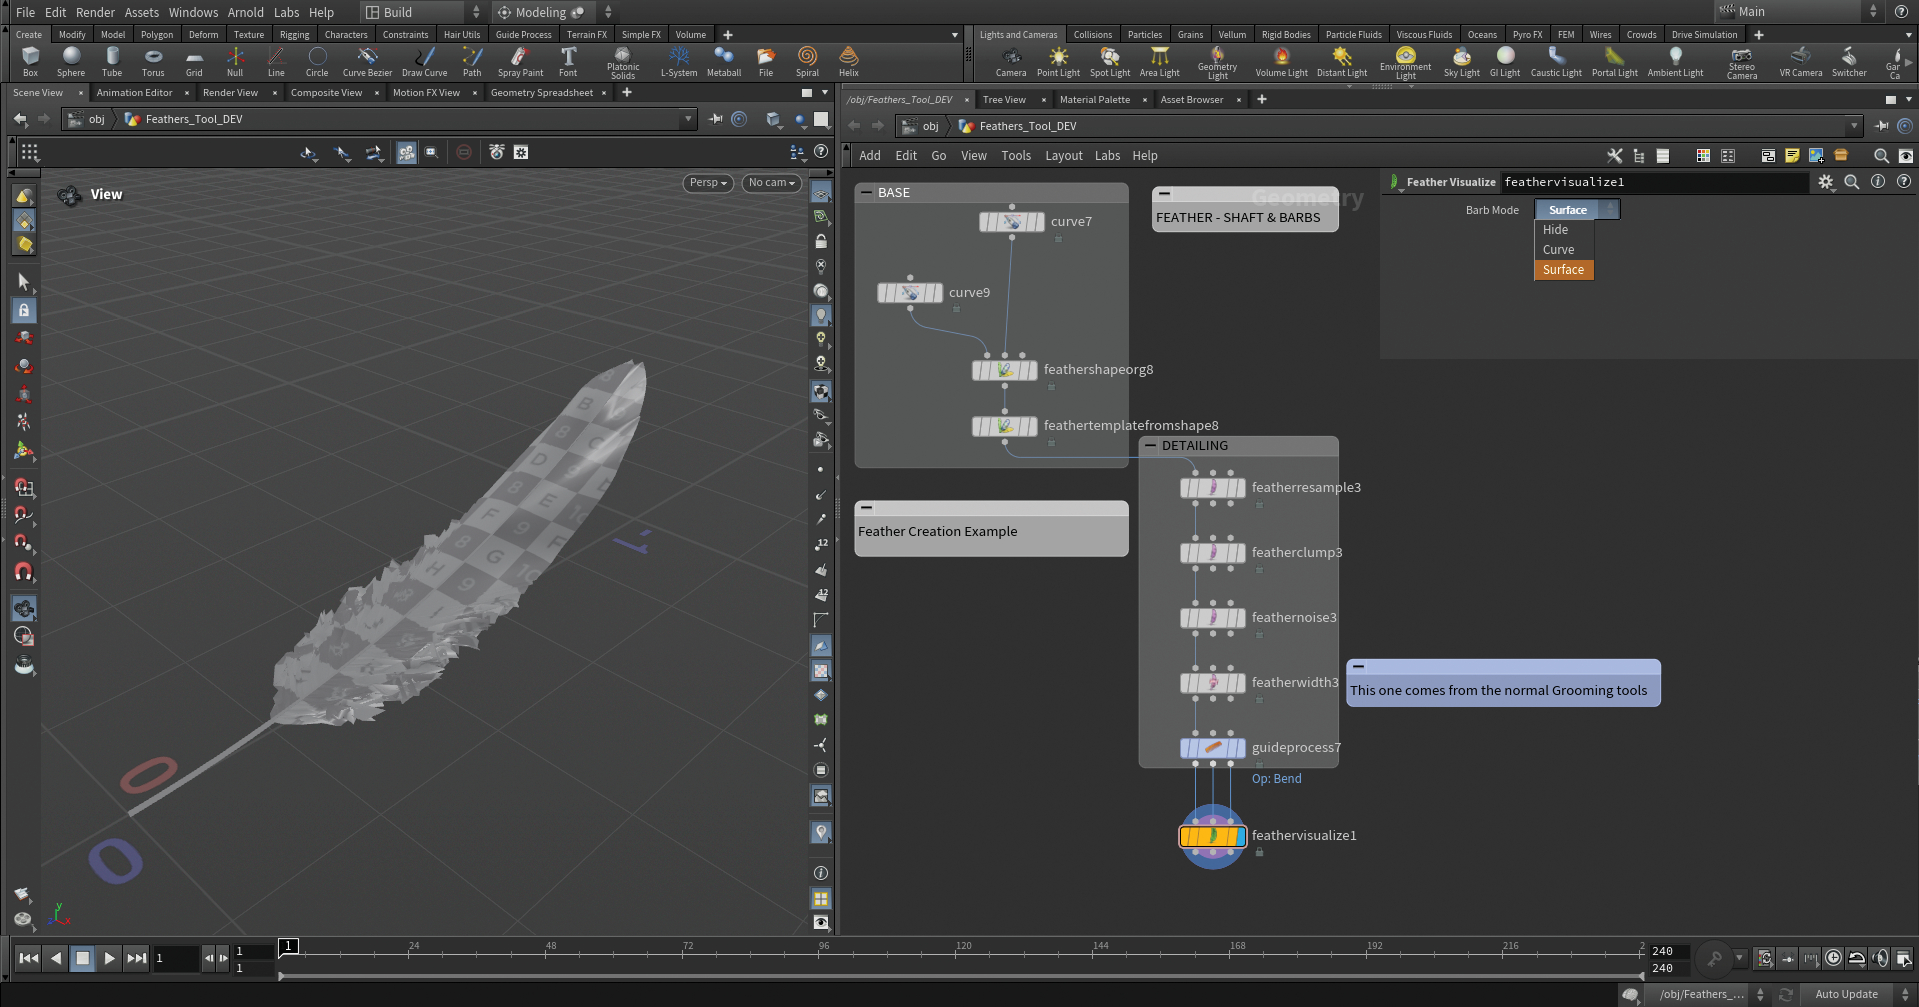The height and width of the screenshot is (1007, 1919).
Task: Open the File menu
Action: pos(26,12)
